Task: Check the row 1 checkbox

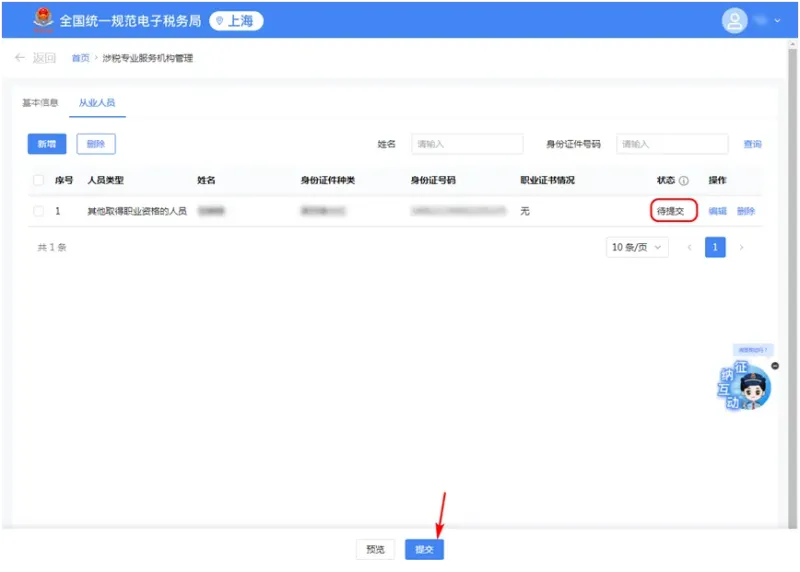Action: (x=38, y=211)
